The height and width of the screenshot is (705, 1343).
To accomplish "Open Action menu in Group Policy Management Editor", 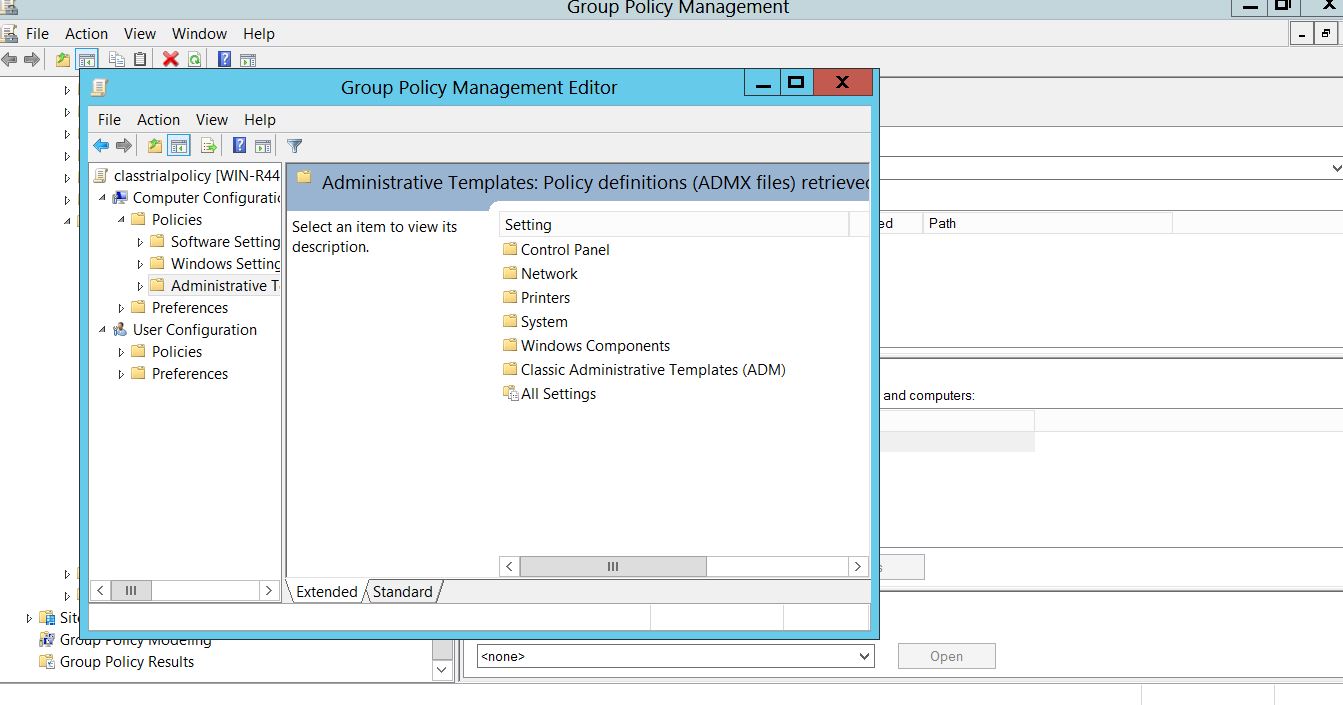I will [x=158, y=120].
